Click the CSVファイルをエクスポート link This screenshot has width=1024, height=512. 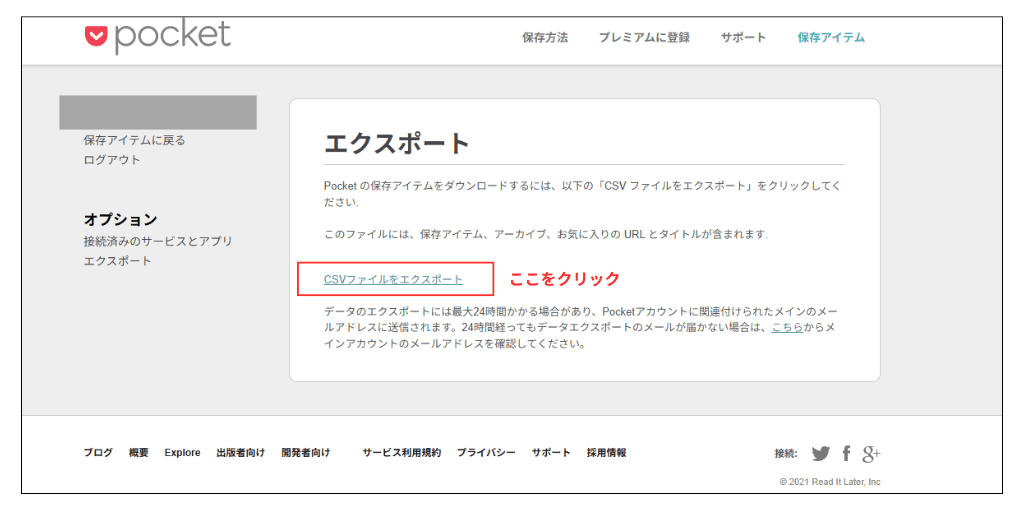click(x=393, y=280)
